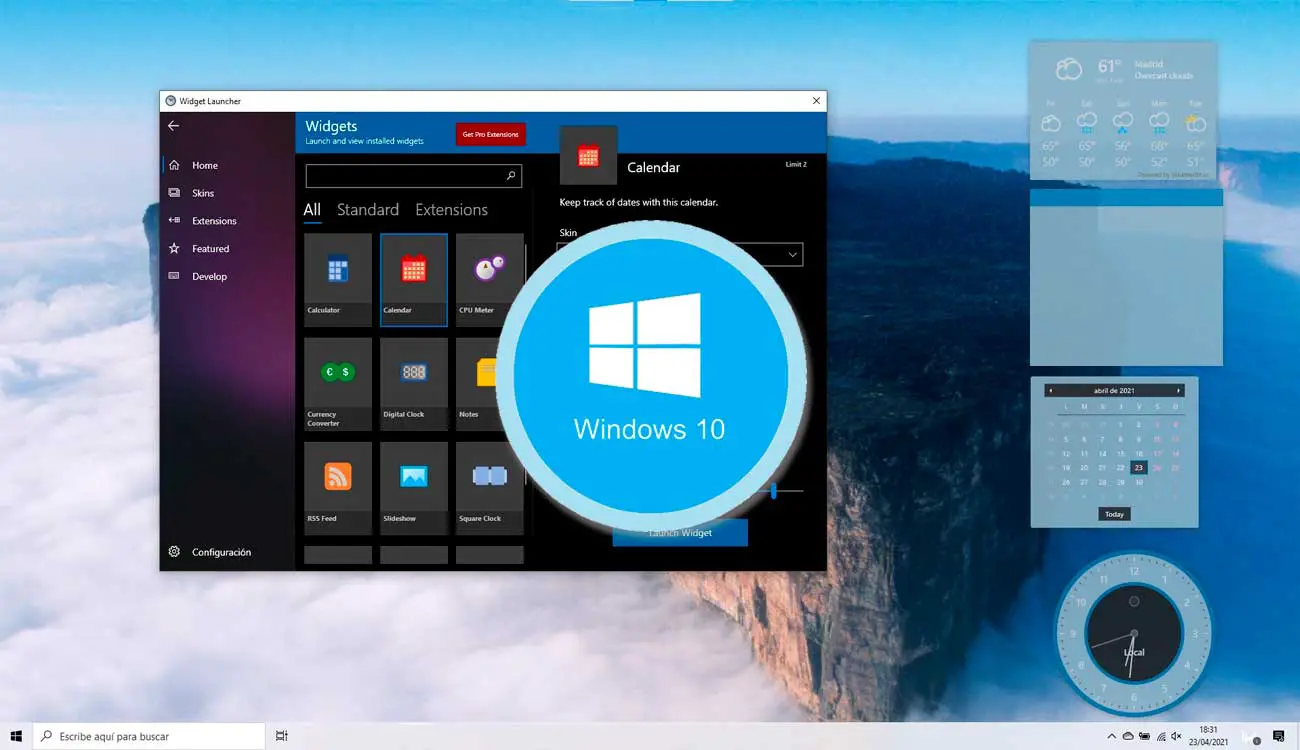Viewport: 1300px width, 750px height.
Task: Select the CPU Meter widget tile
Action: pos(489,280)
